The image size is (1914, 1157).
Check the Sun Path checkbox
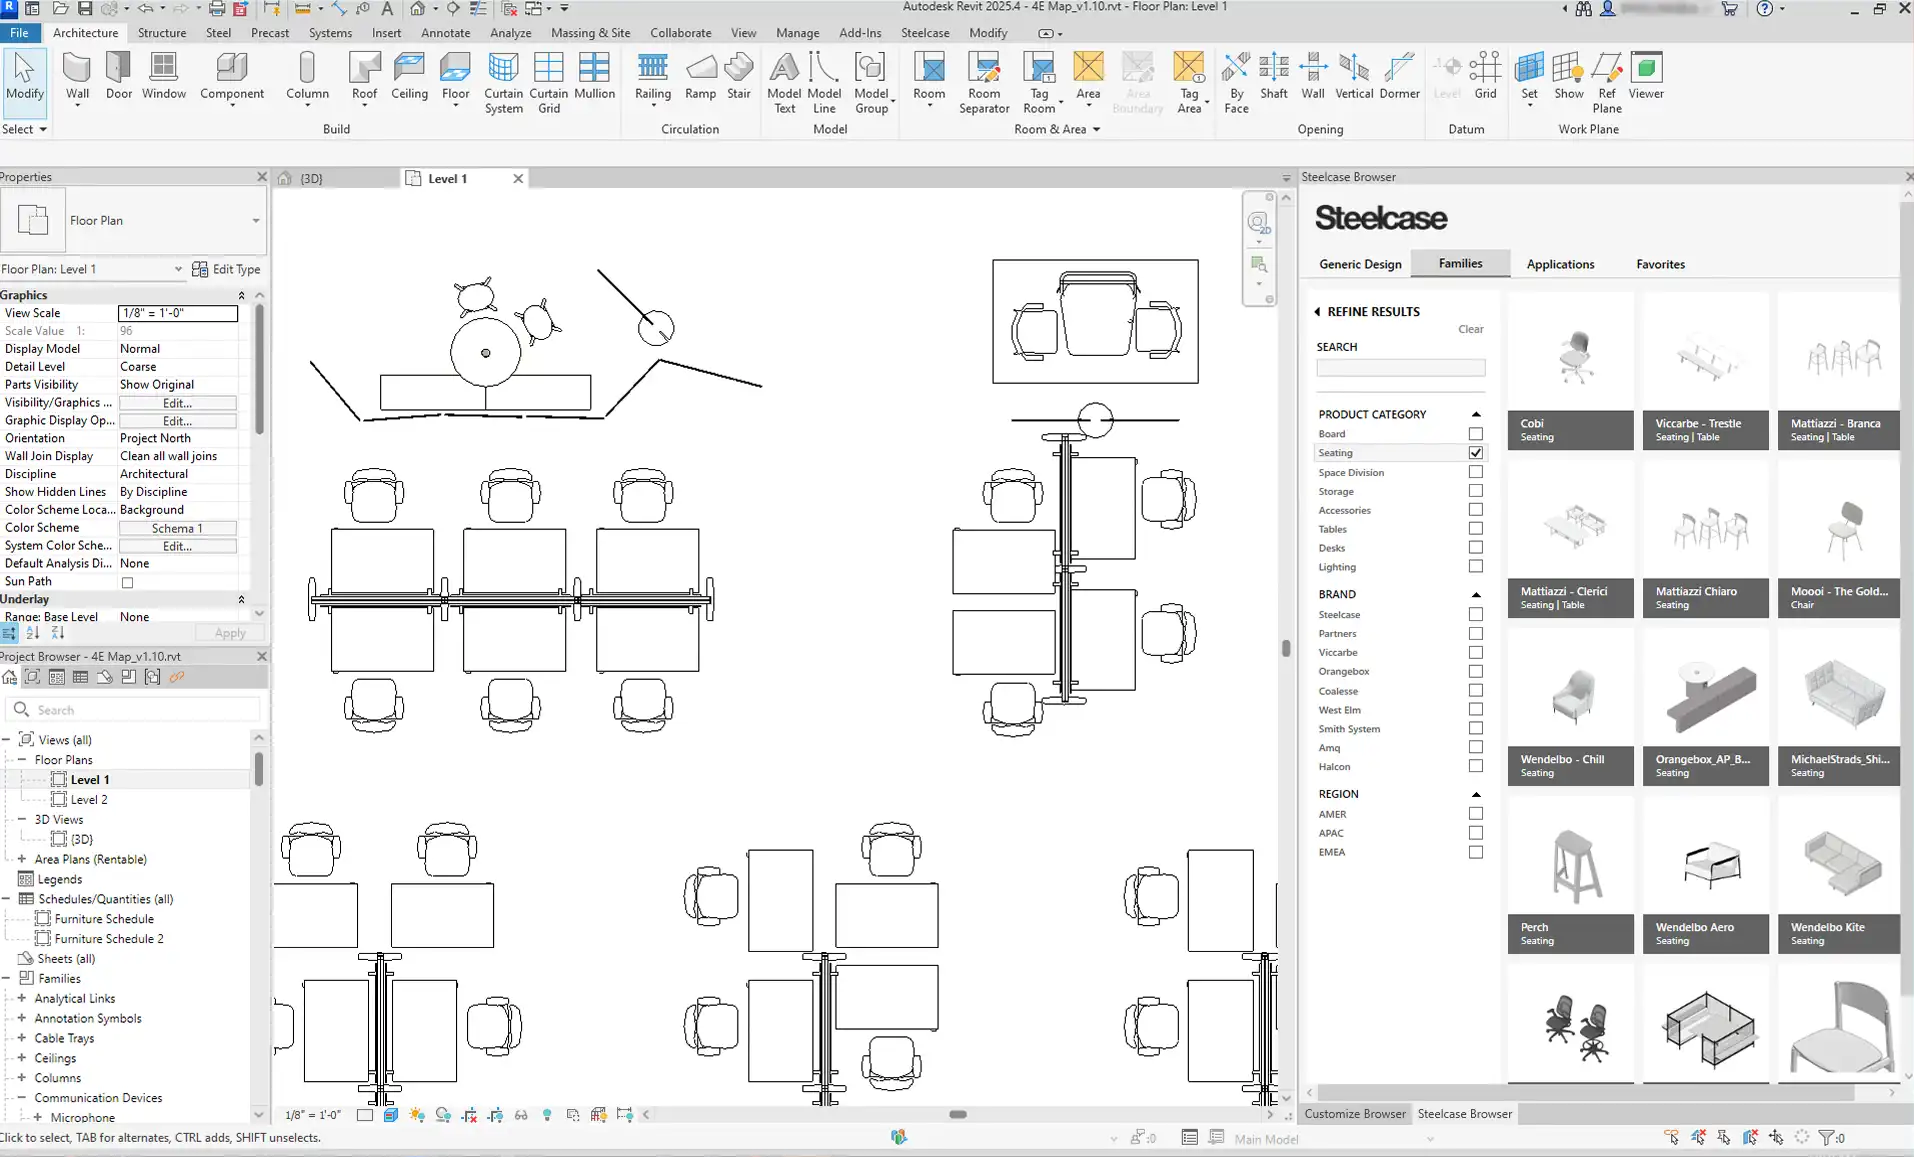127,582
